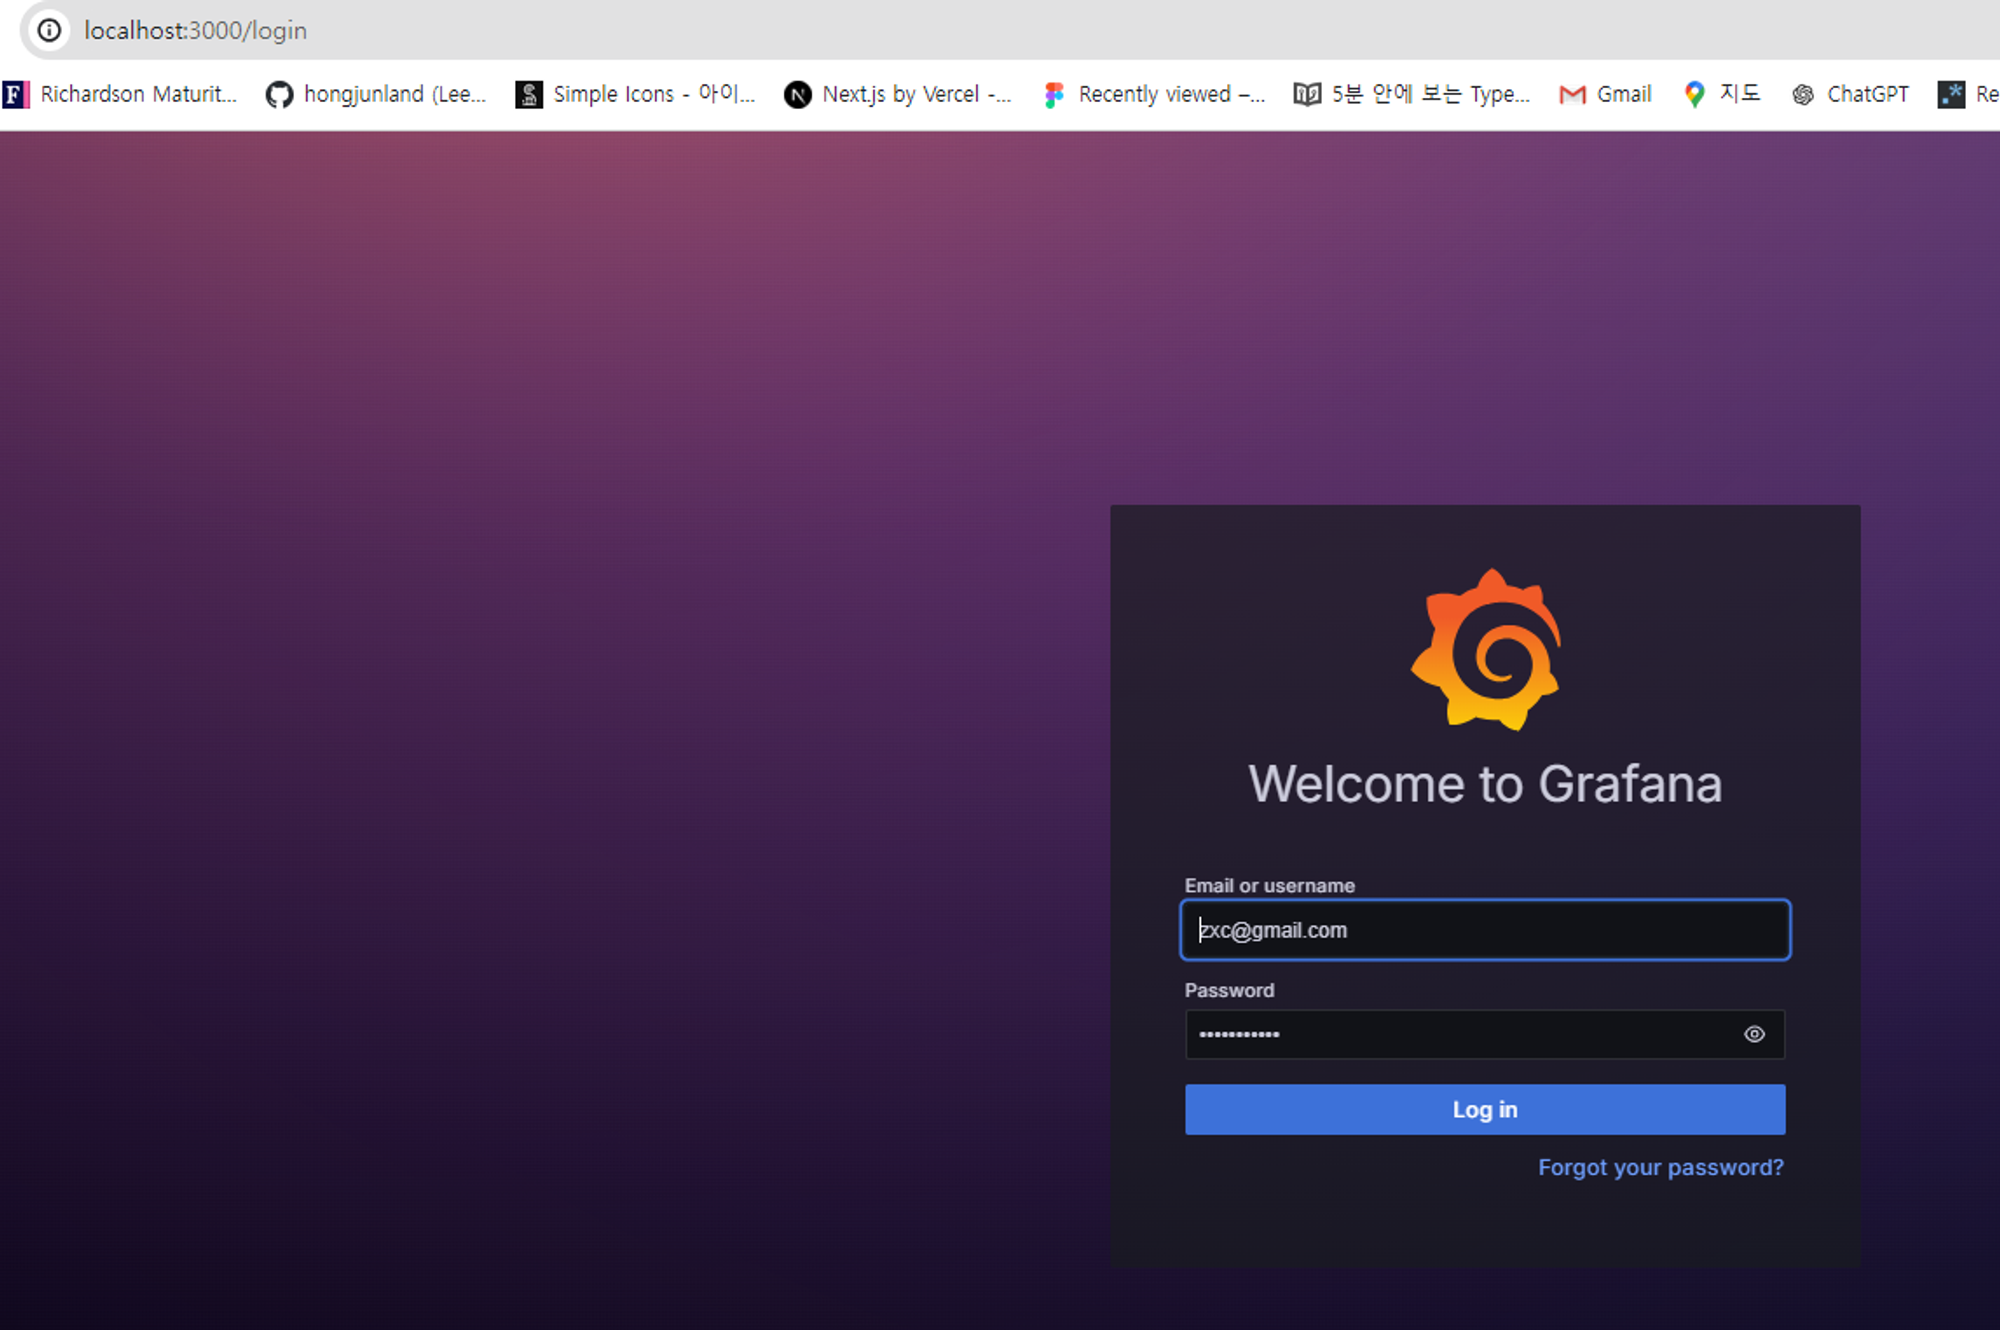Open the GitHub hongjunland bookmark
This screenshot has width=2000, height=1330.
(x=376, y=94)
